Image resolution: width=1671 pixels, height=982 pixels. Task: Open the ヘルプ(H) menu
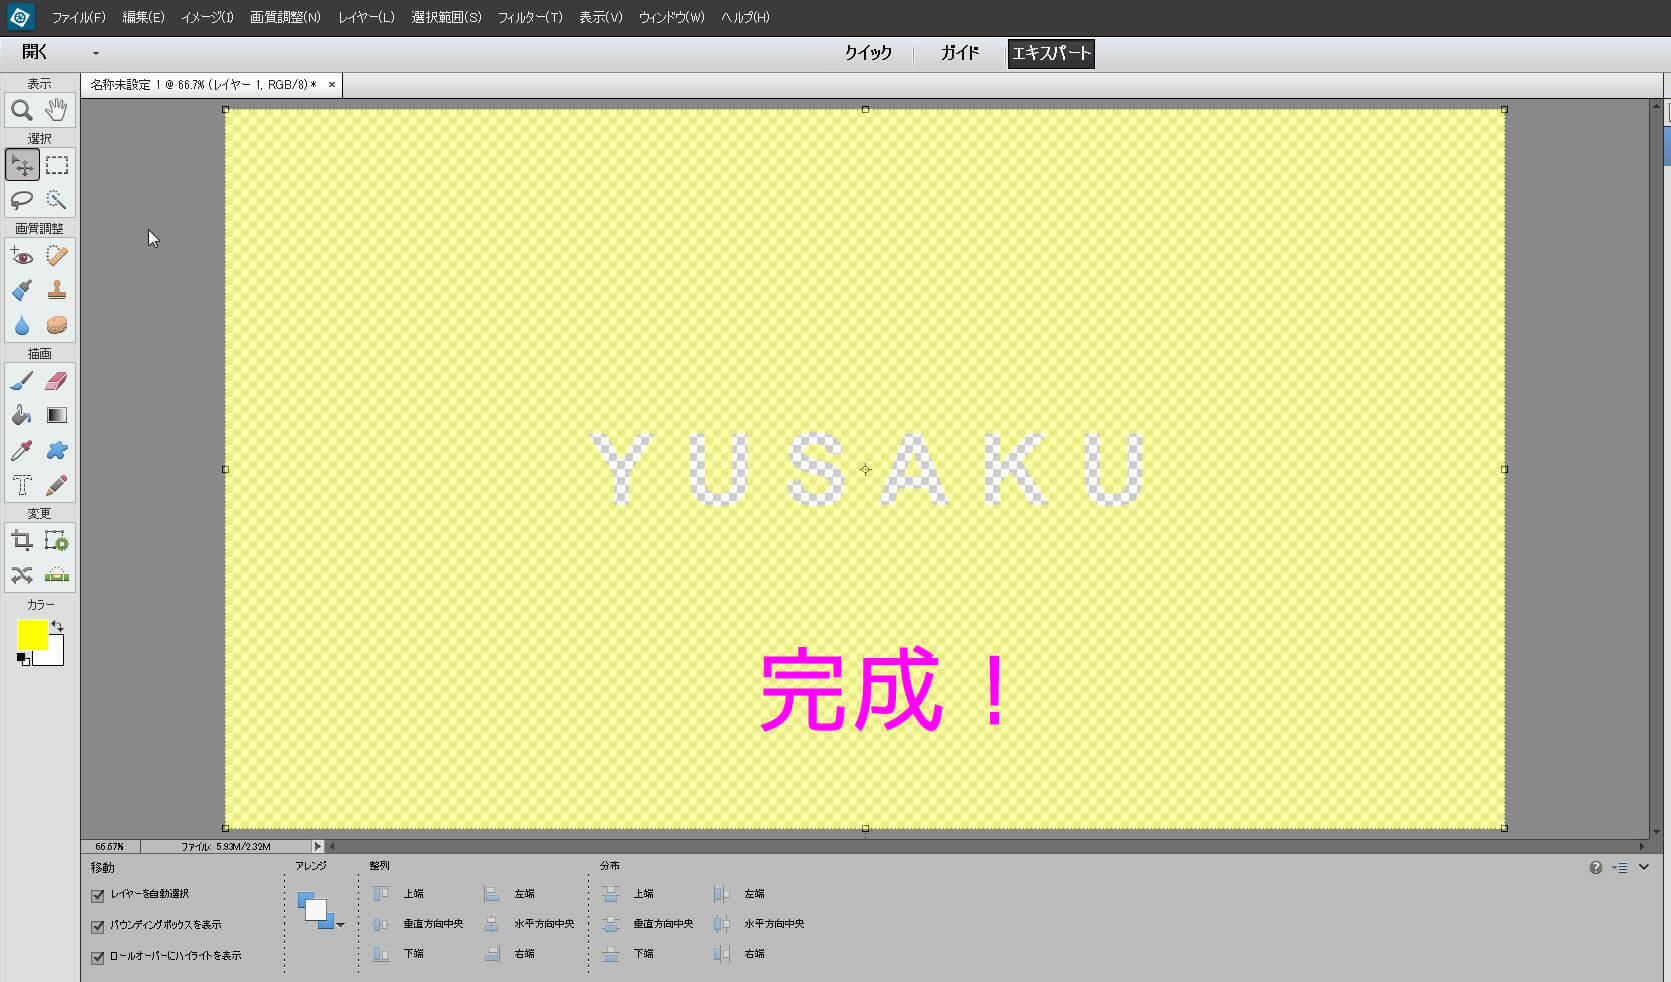point(745,17)
